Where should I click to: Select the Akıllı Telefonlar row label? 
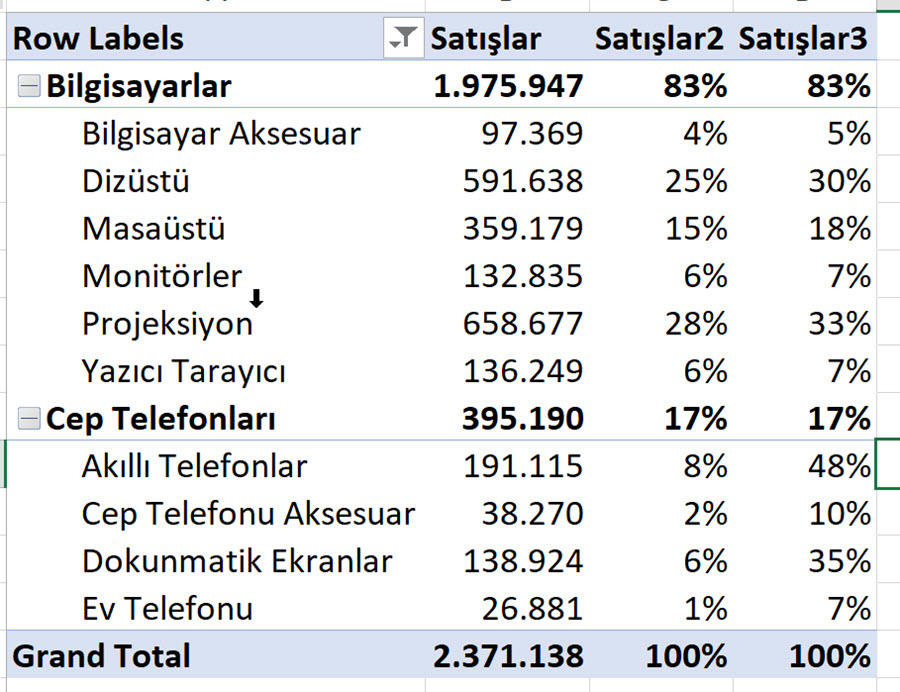[195, 466]
